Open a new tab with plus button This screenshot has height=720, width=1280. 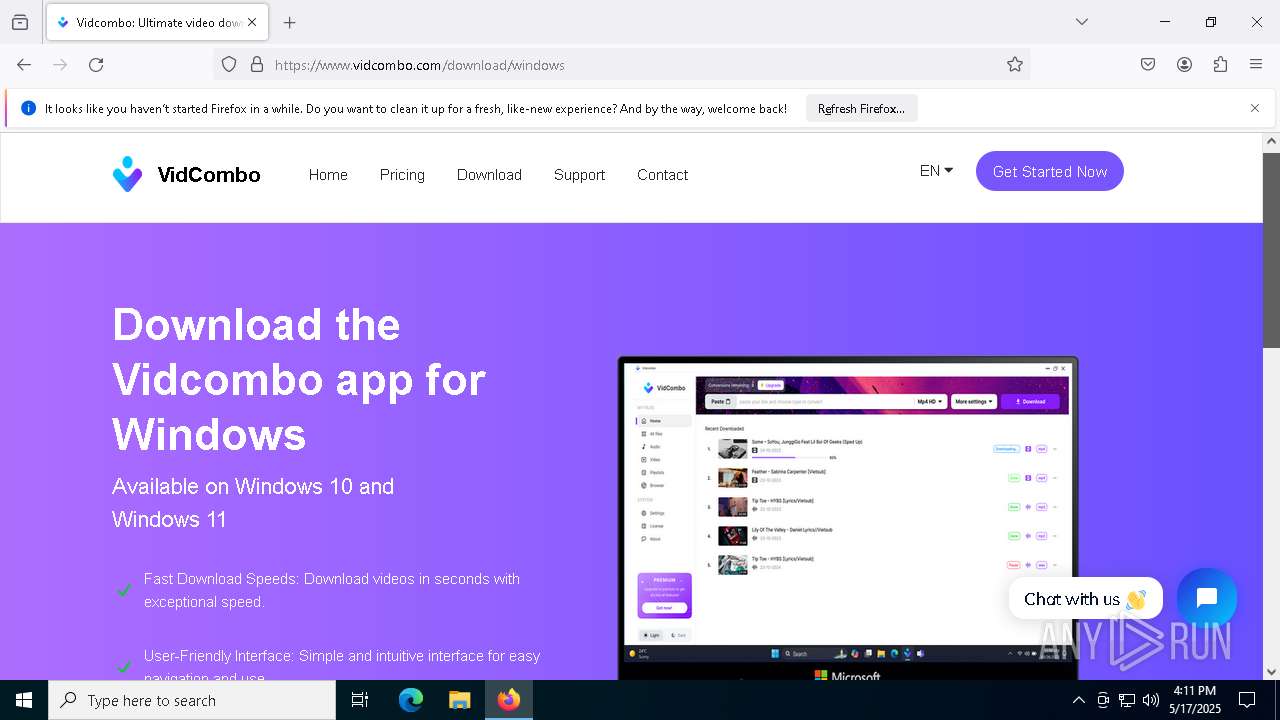point(290,22)
